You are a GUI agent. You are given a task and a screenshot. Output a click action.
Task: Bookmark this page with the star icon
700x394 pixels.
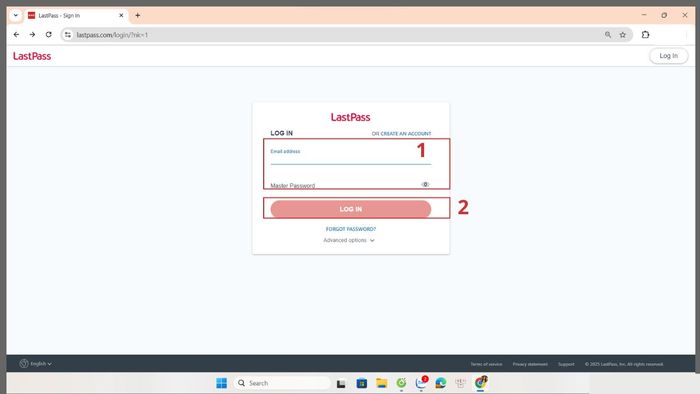click(x=623, y=35)
